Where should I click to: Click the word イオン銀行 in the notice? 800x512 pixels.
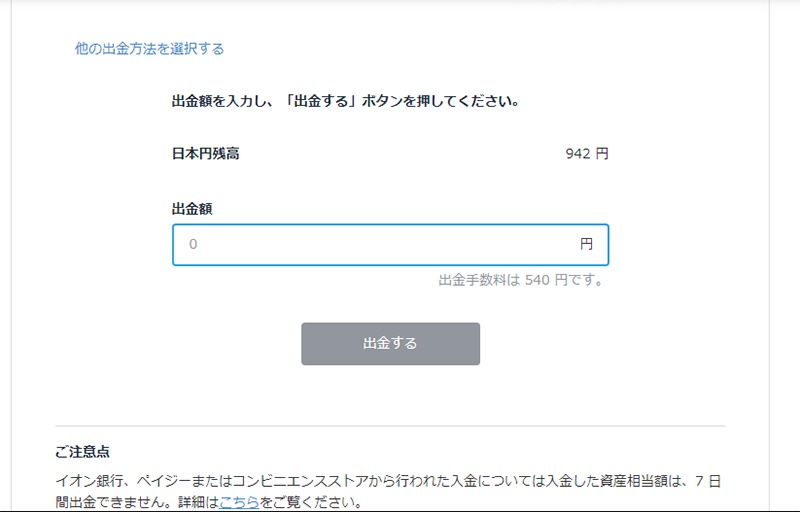pos(89,481)
